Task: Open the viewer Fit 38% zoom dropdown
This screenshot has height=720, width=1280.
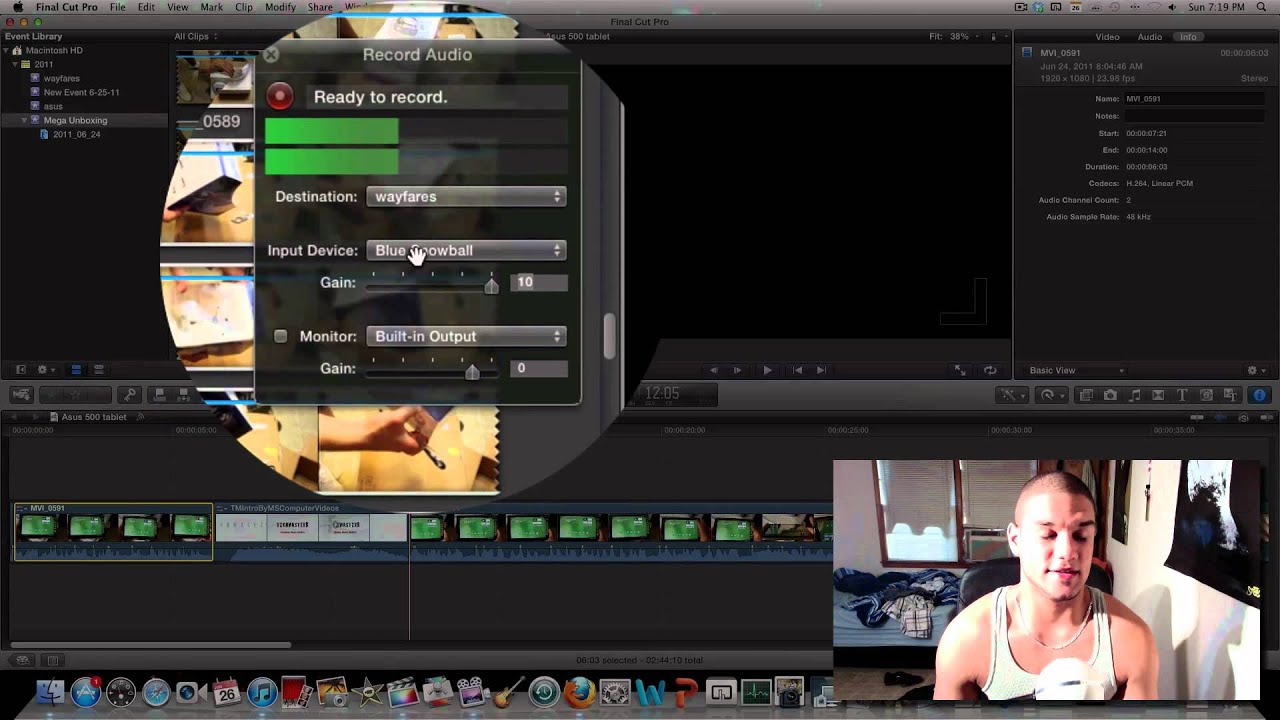Action: (962, 37)
